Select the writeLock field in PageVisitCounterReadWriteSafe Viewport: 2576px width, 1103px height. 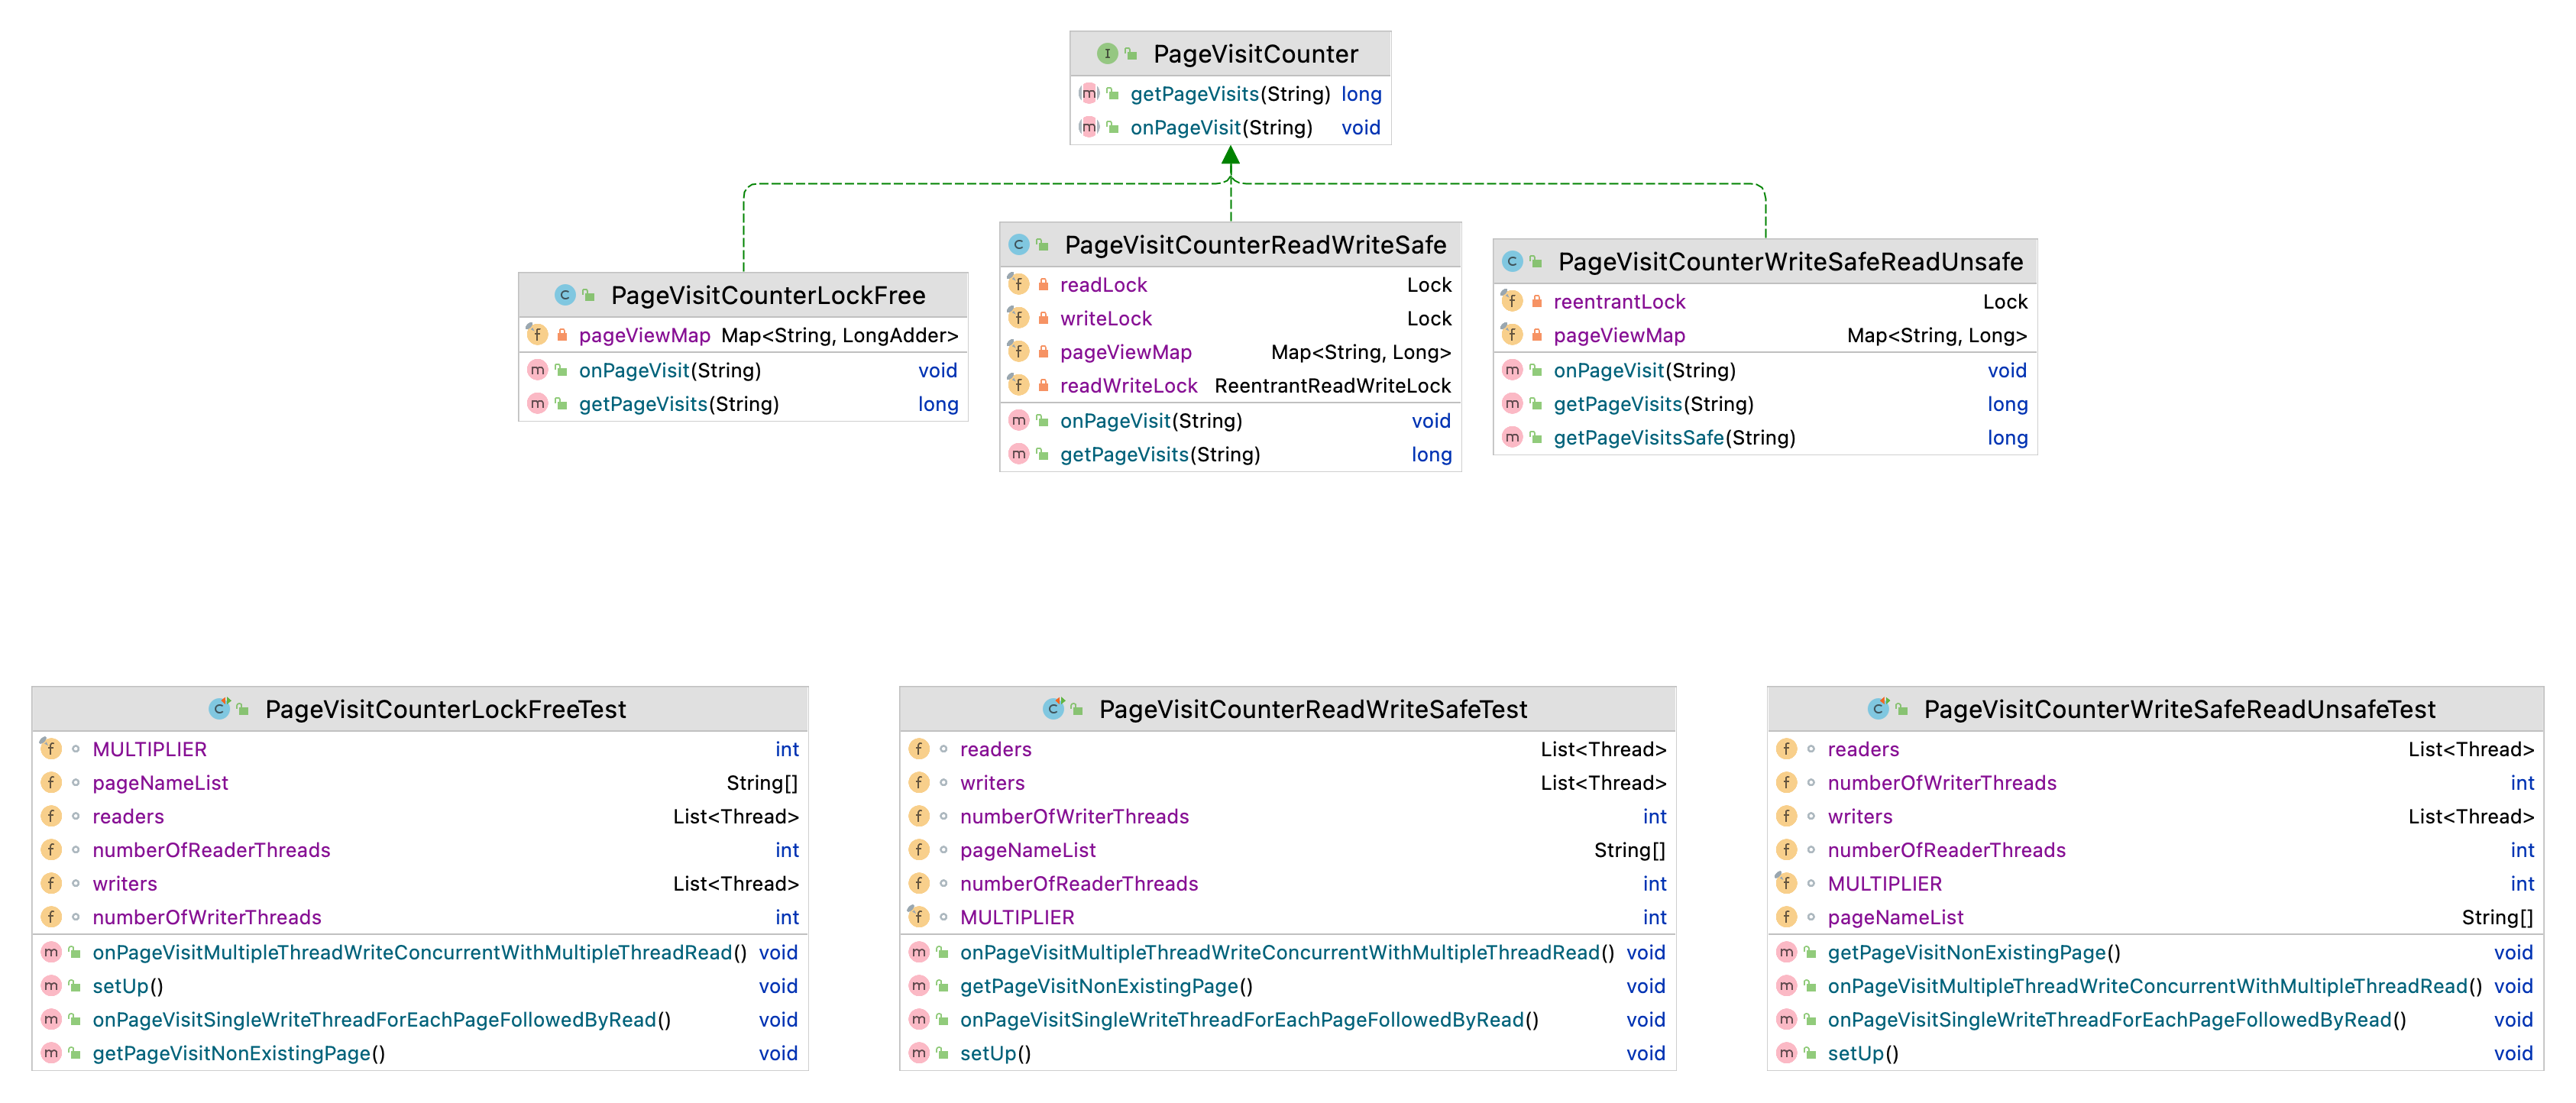pyautogui.click(x=1105, y=319)
